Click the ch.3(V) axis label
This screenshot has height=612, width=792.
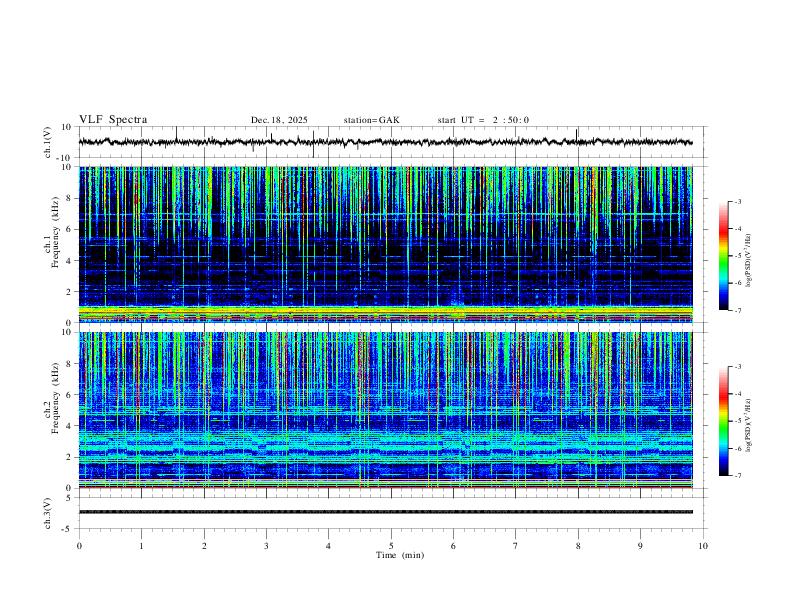[x=47, y=513]
